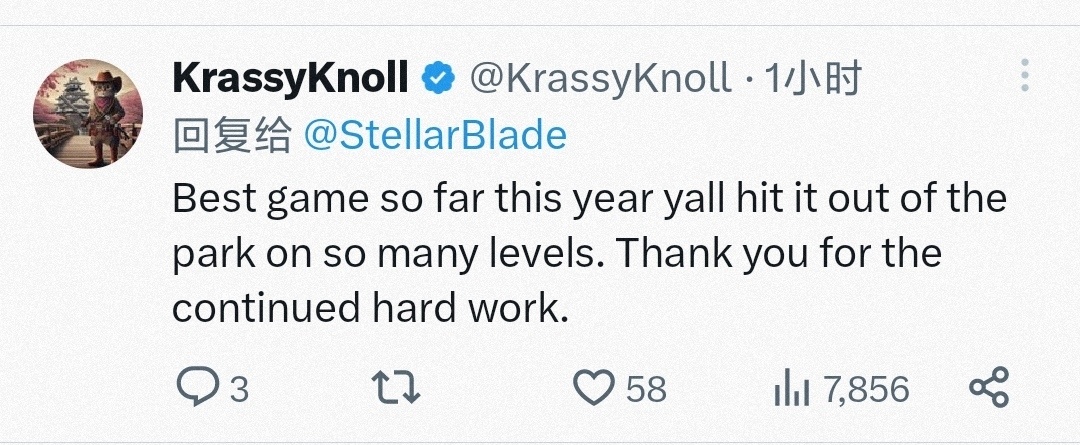Click the phrase "Thank you for the"
Screen dimensions: 1080x445
point(778,253)
